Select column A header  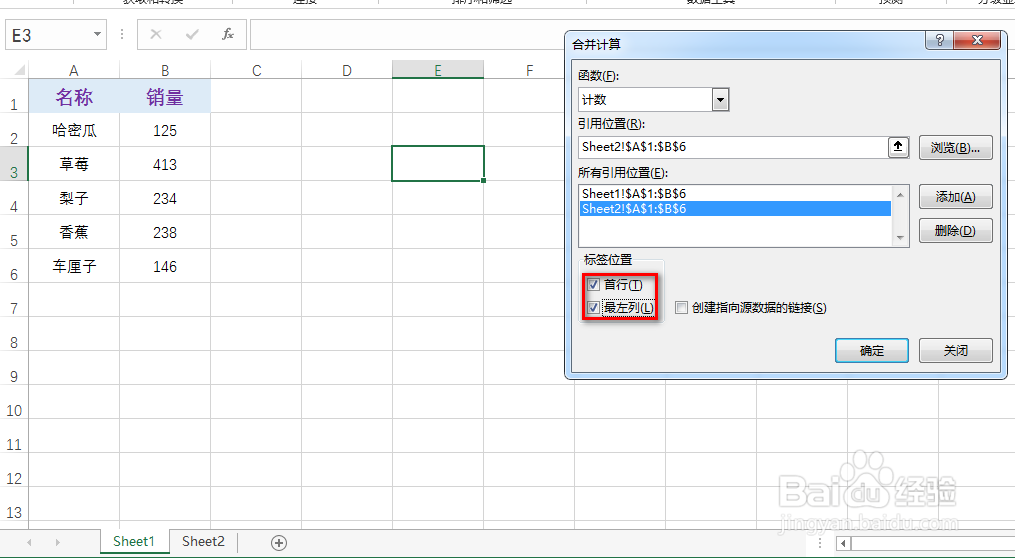pos(74,70)
